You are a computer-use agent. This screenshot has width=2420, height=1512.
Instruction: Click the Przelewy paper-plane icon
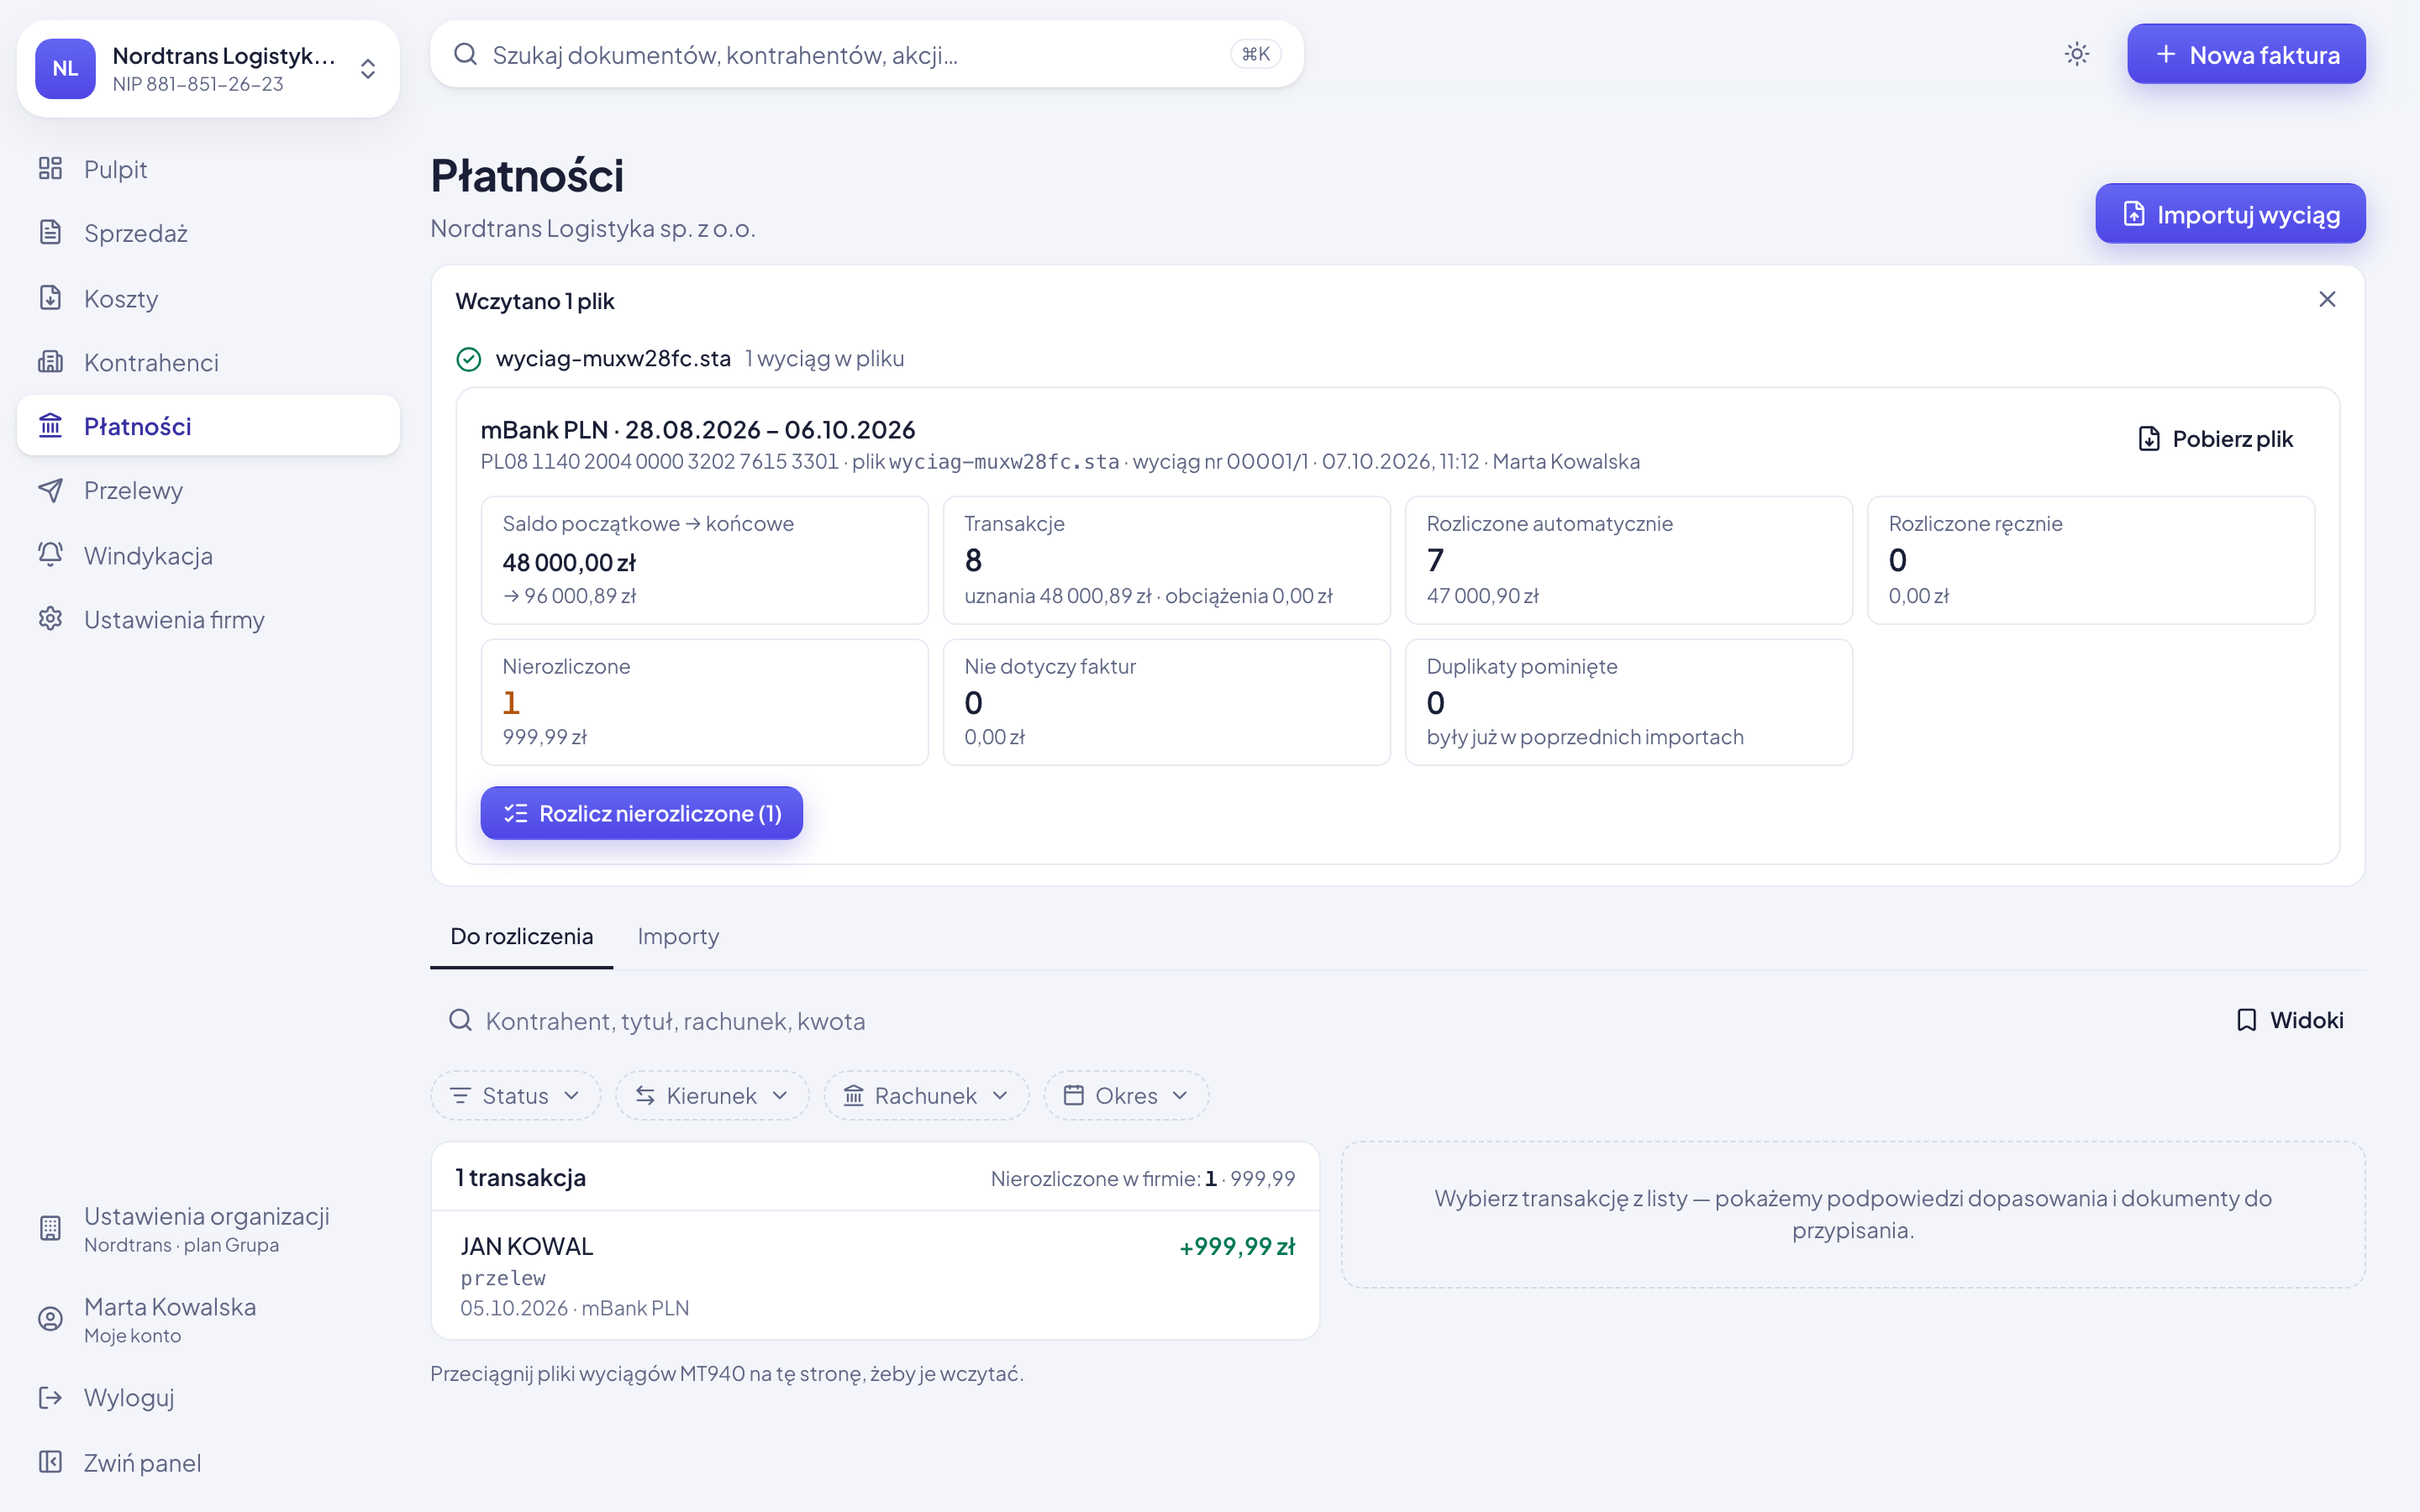point(50,490)
